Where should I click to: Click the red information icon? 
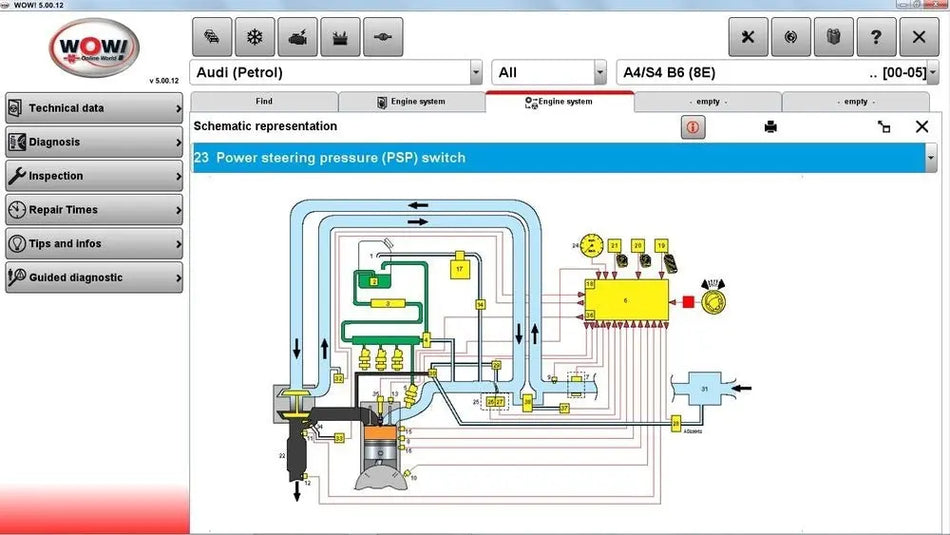[693, 127]
